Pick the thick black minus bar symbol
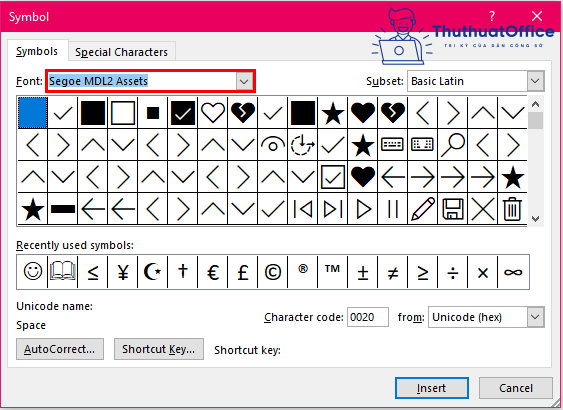 (x=63, y=209)
